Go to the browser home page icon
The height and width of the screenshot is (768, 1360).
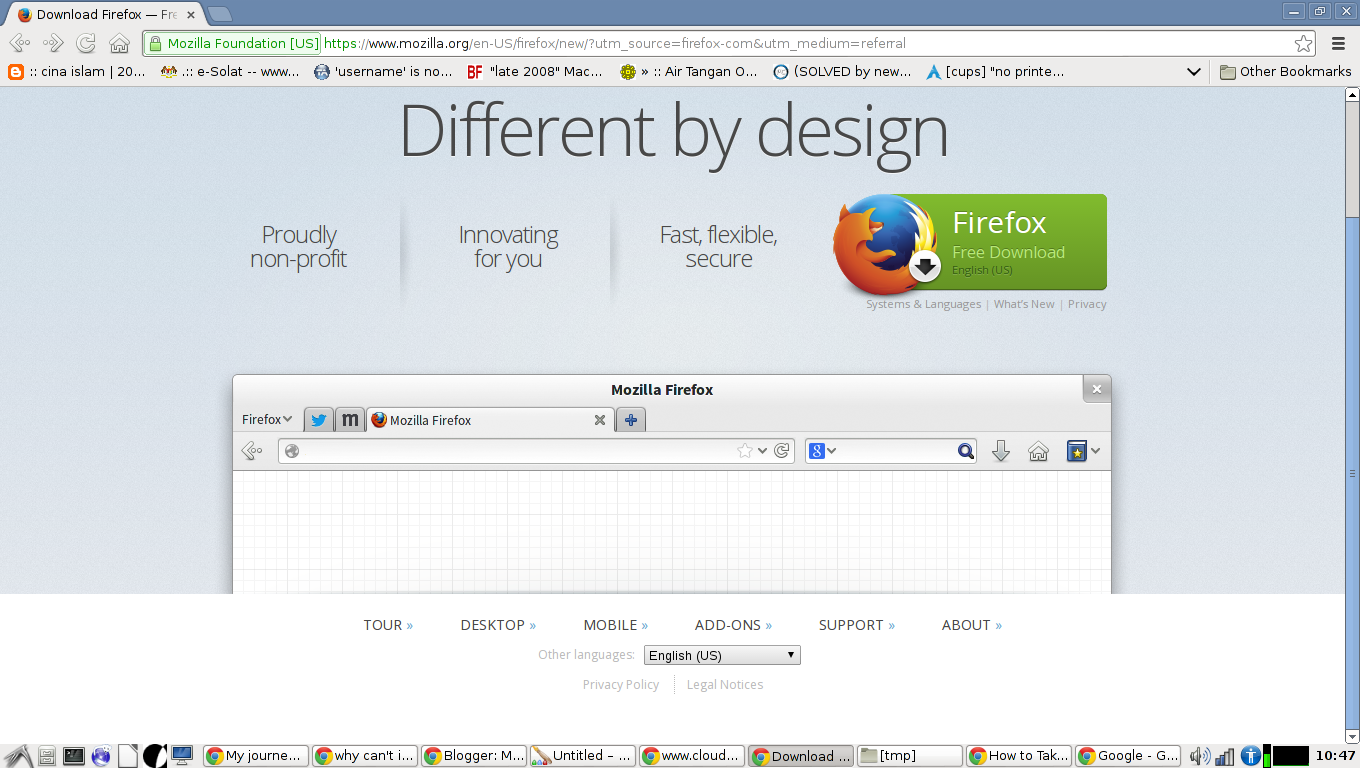point(119,43)
